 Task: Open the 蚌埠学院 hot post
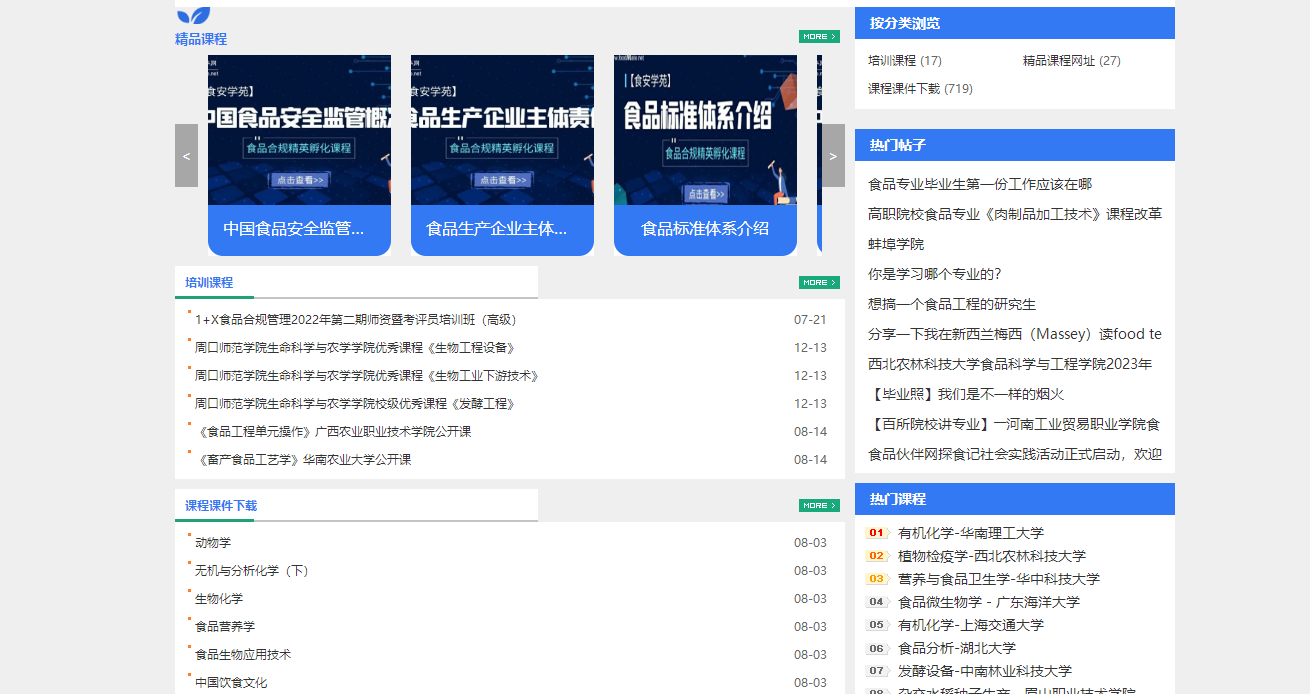896,244
